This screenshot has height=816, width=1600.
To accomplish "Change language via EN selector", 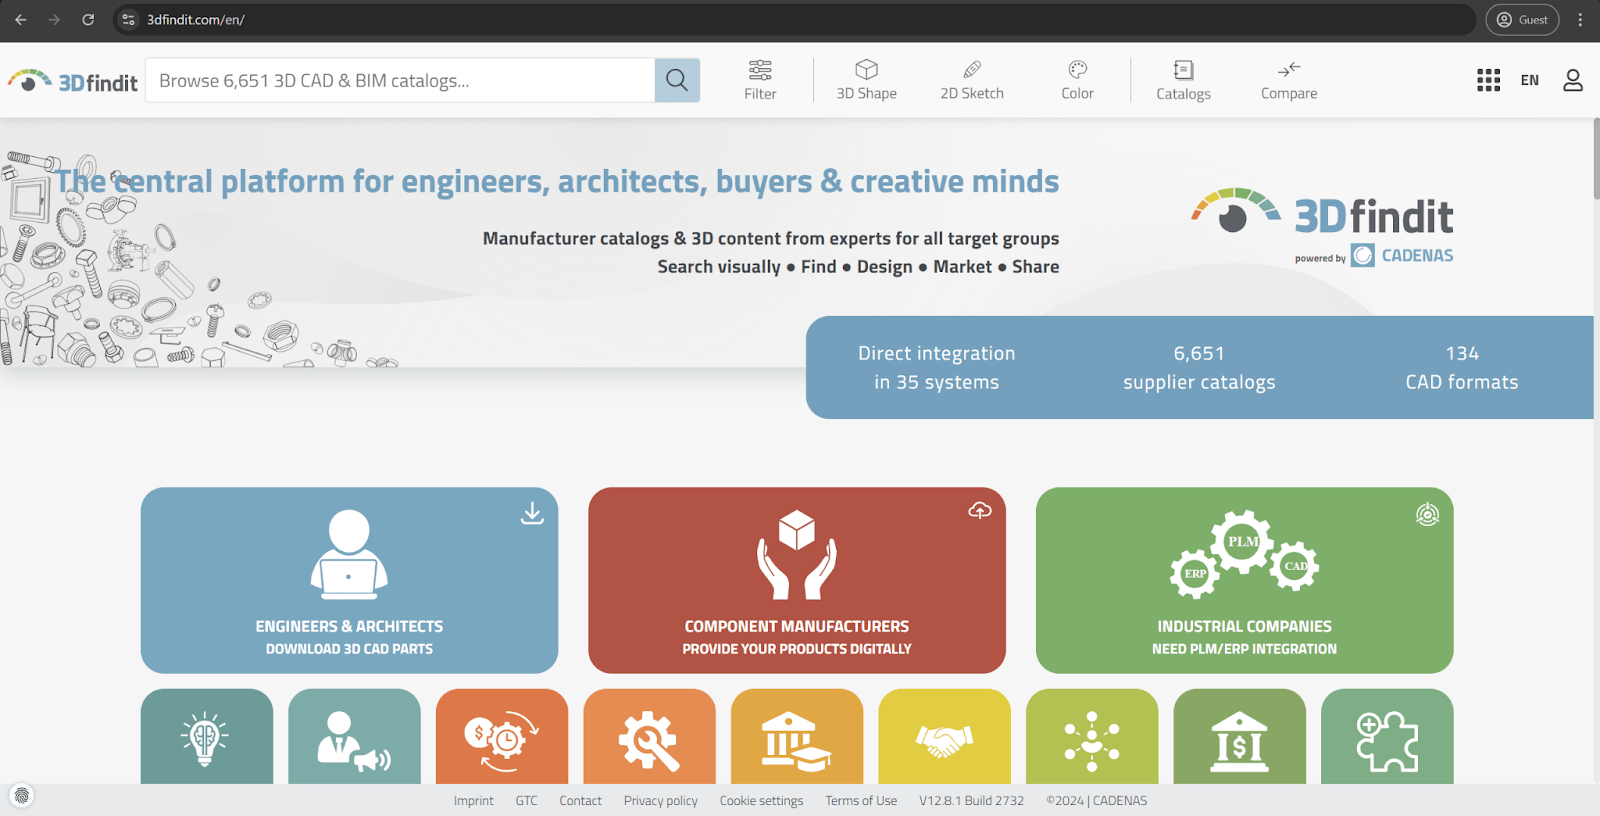I will 1530,80.
